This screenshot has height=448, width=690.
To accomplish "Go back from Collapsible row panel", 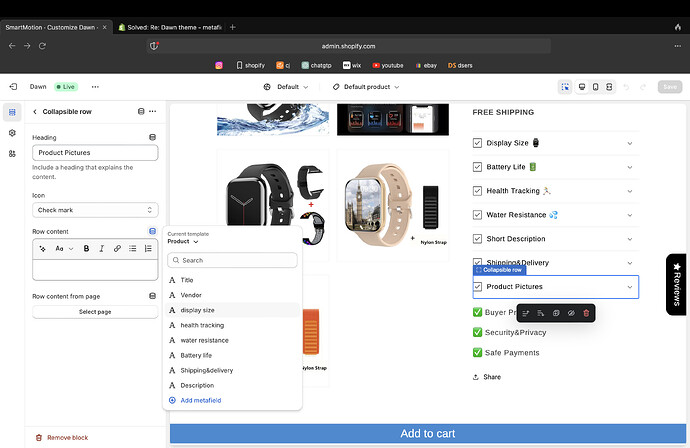I will point(35,112).
